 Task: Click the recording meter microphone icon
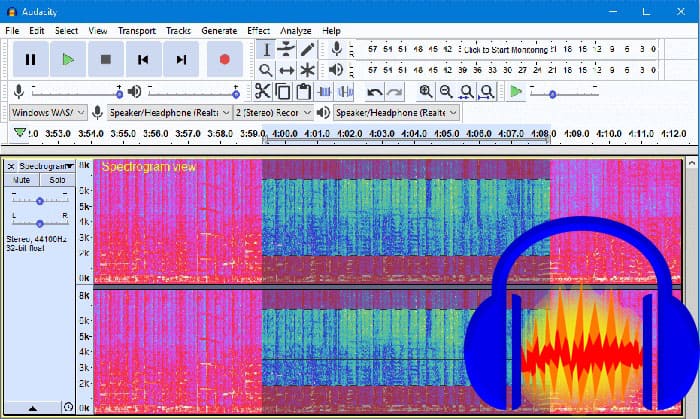337,49
